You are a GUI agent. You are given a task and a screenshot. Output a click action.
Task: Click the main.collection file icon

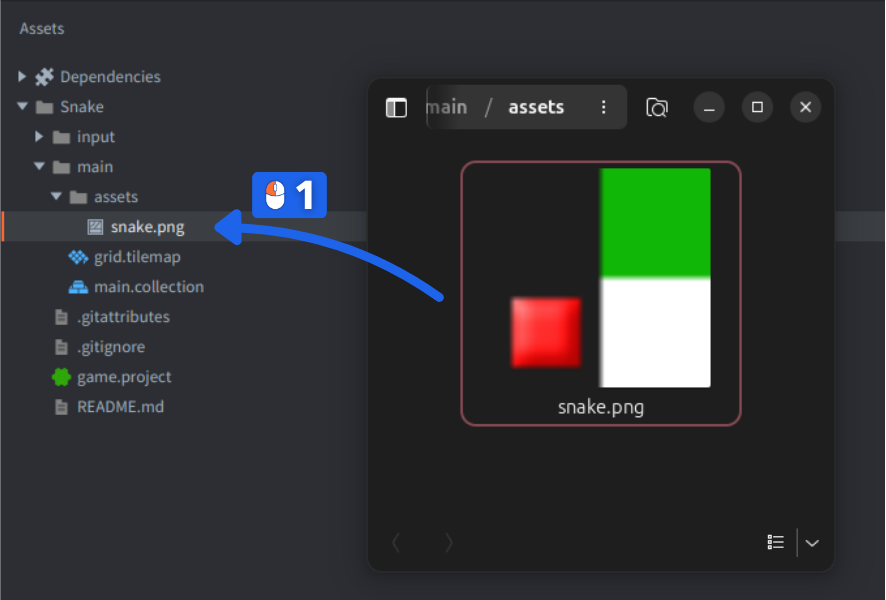pos(78,287)
